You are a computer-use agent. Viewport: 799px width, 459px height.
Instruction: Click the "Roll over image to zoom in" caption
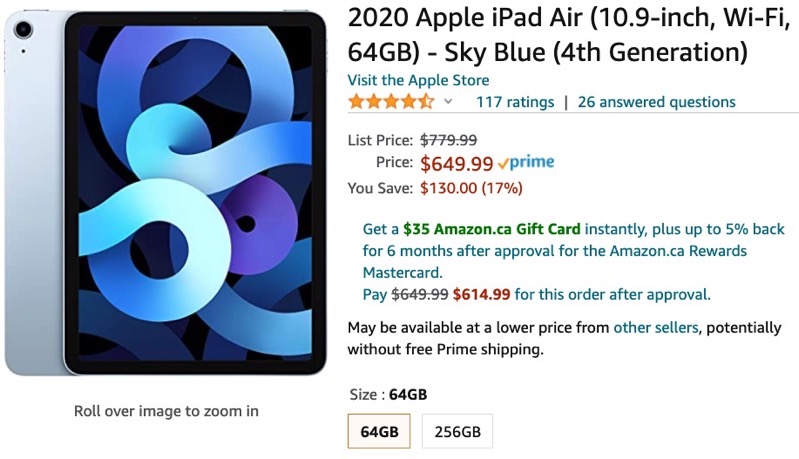point(166,410)
